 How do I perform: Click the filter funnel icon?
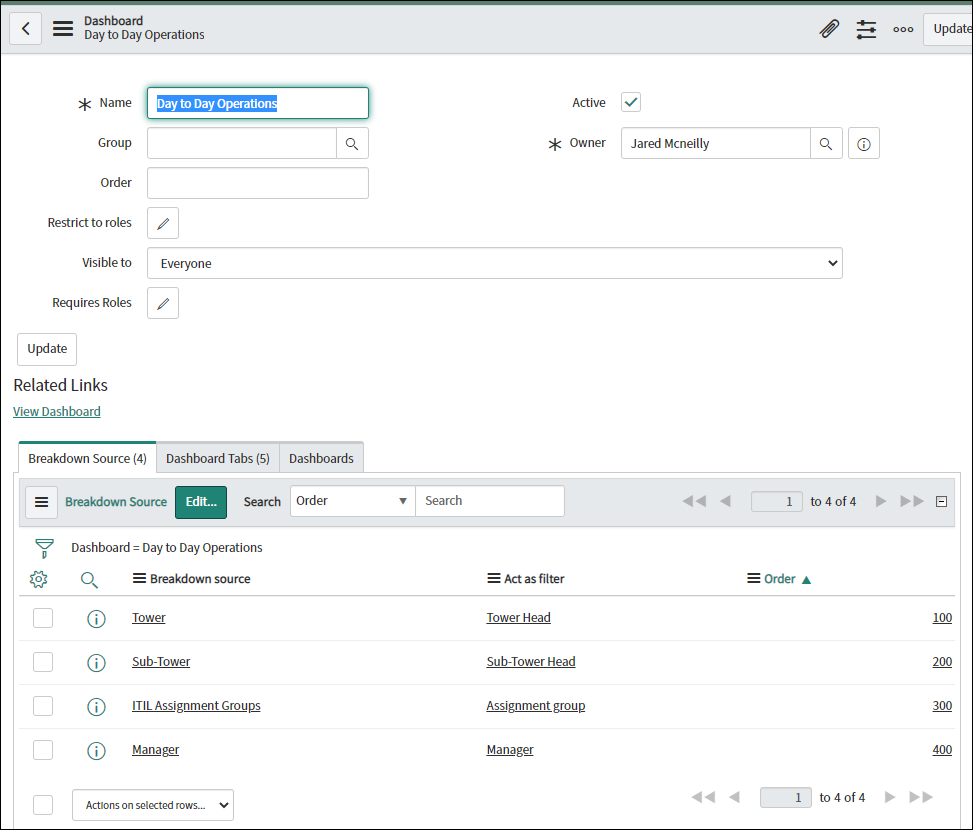pyautogui.click(x=44, y=548)
